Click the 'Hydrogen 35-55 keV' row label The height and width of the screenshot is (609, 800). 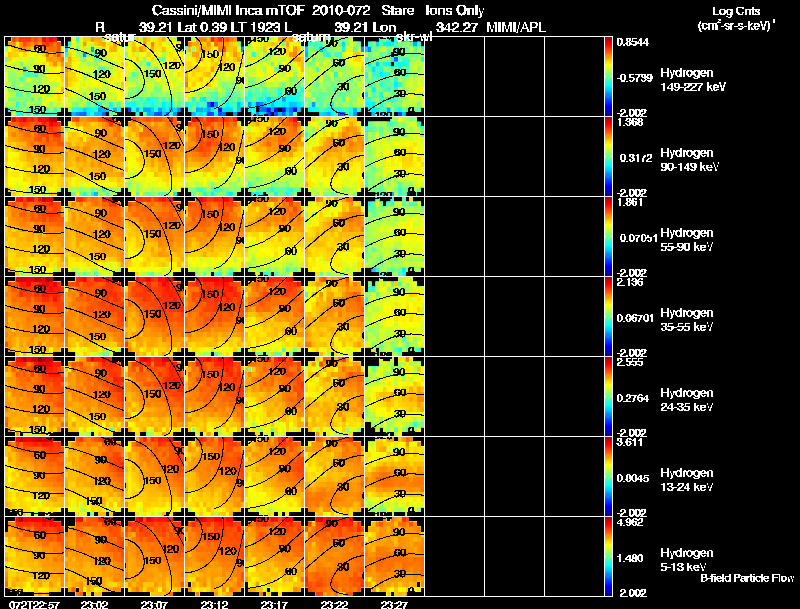click(687, 320)
